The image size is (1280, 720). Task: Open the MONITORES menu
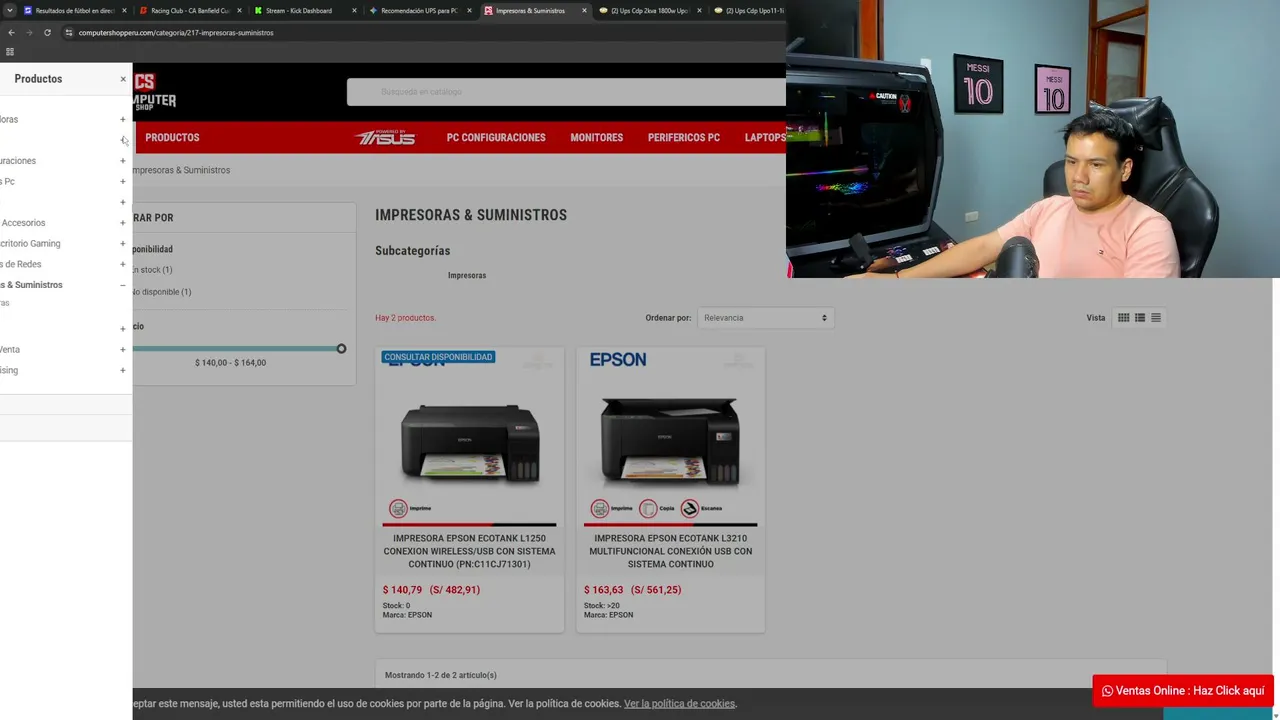[x=597, y=138]
